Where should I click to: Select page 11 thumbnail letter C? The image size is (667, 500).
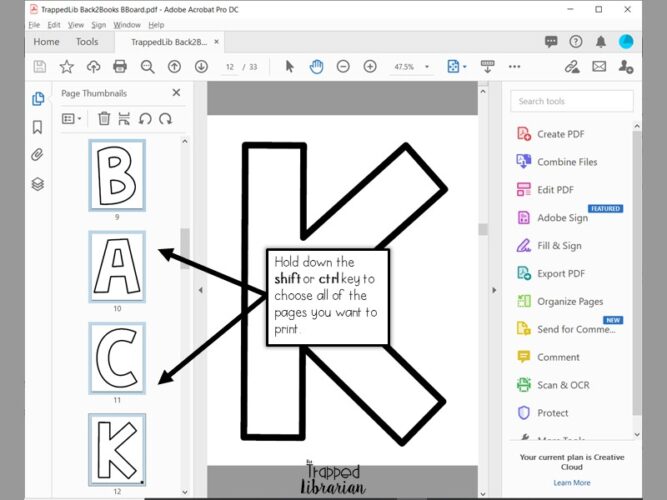117,358
